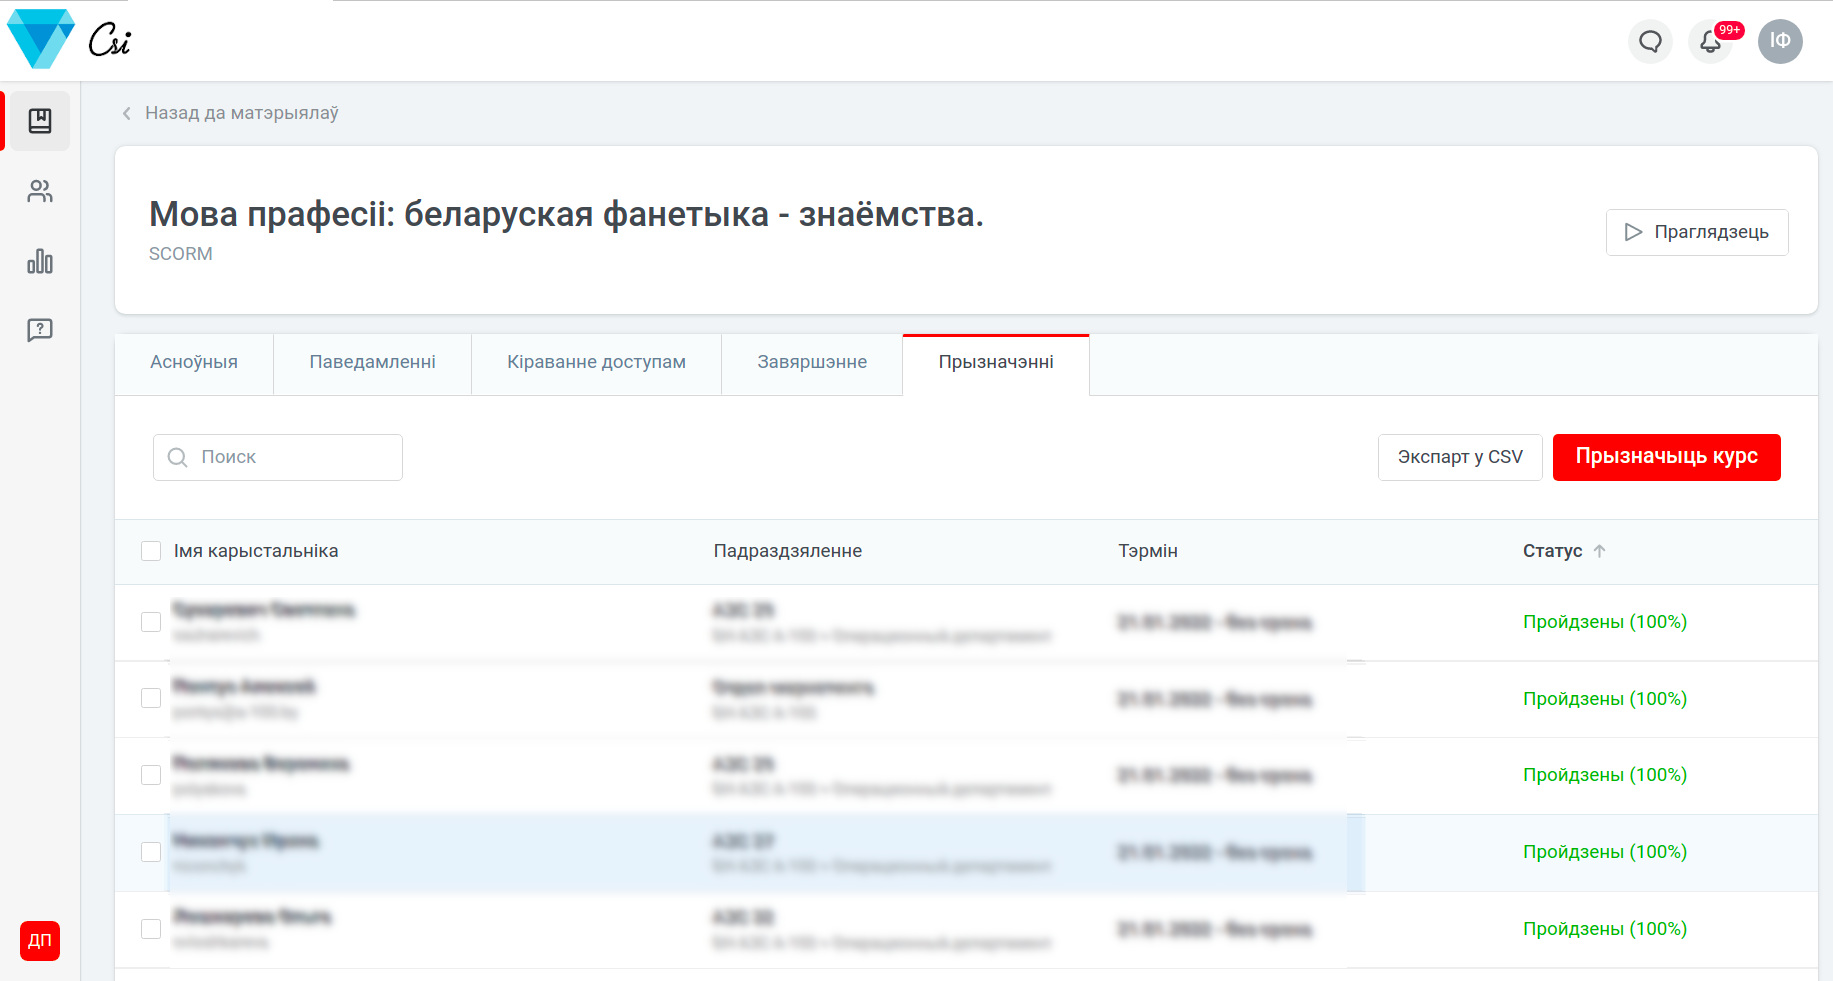Focus the Поиск search field
The width and height of the screenshot is (1833, 981).
pyautogui.click(x=290, y=457)
